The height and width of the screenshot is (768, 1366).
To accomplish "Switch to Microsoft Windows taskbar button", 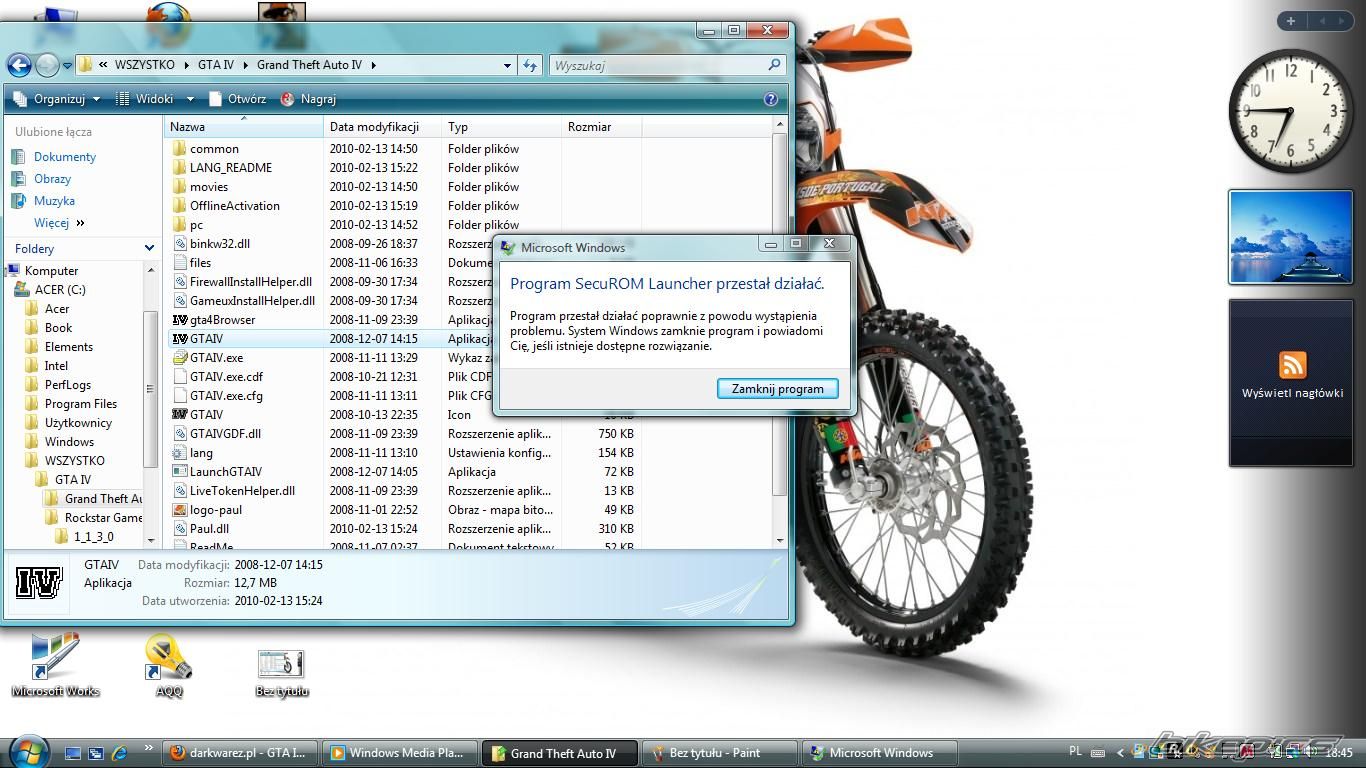I will [880, 753].
